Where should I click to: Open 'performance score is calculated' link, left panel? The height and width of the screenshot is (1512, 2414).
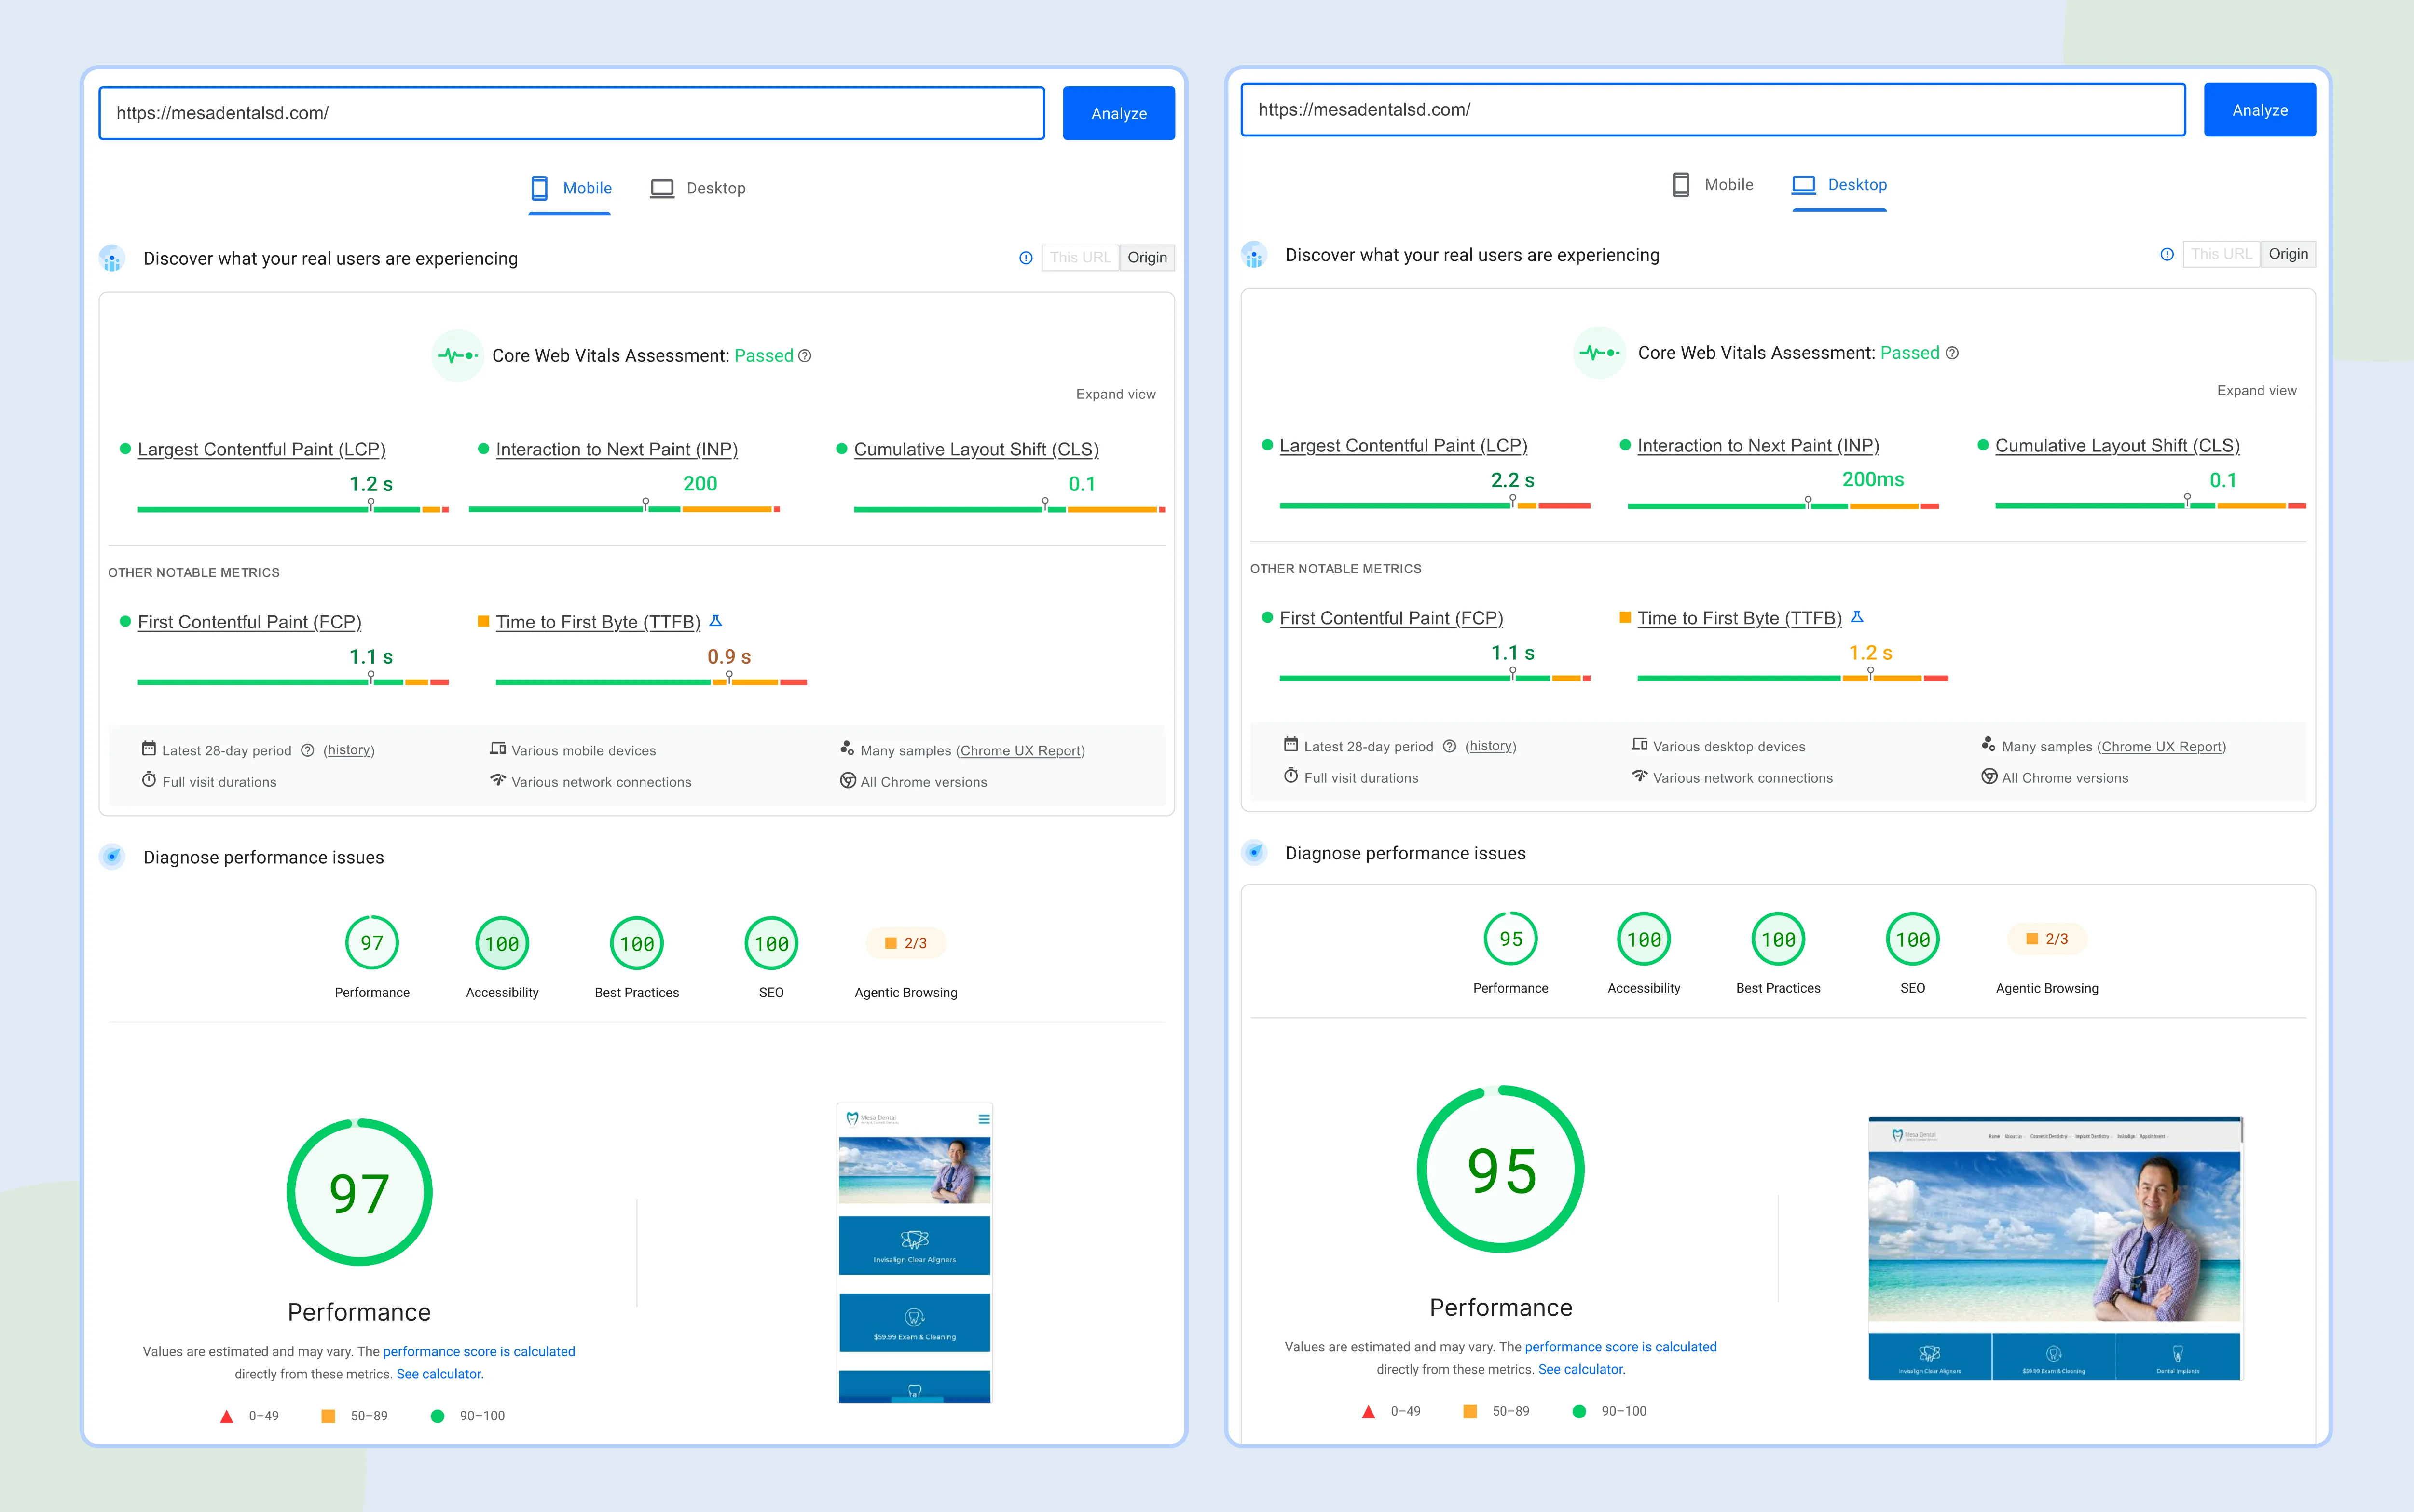click(x=479, y=1352)
